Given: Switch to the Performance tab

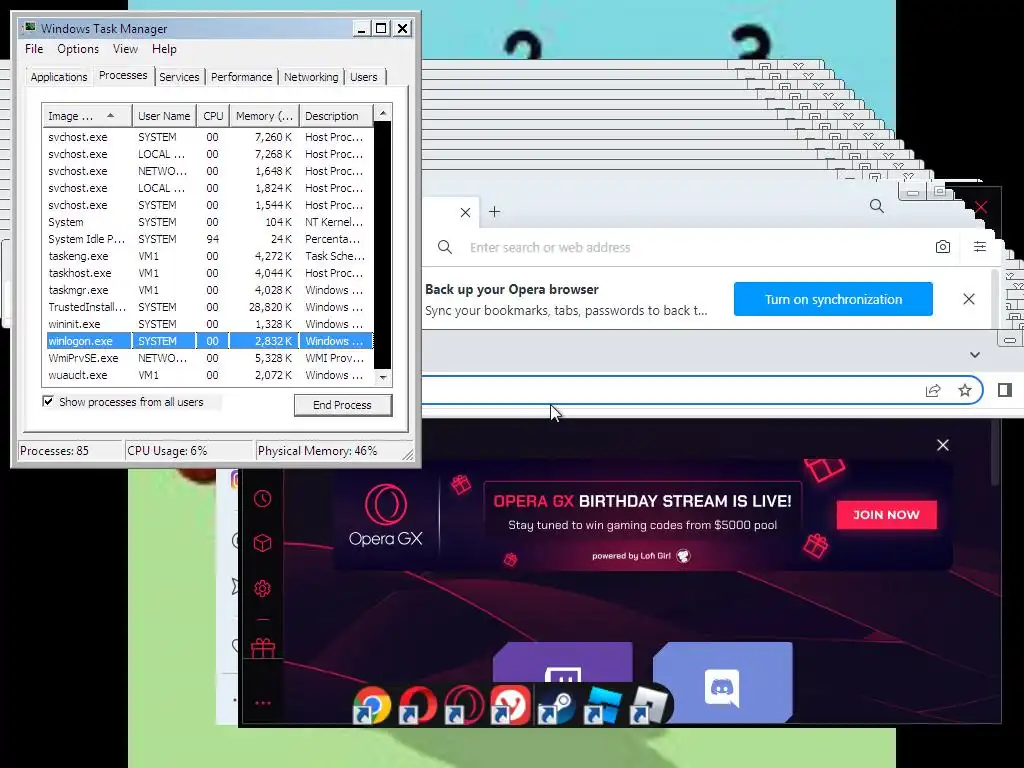Looking at the screenshot, I should [x=241, y=77].
